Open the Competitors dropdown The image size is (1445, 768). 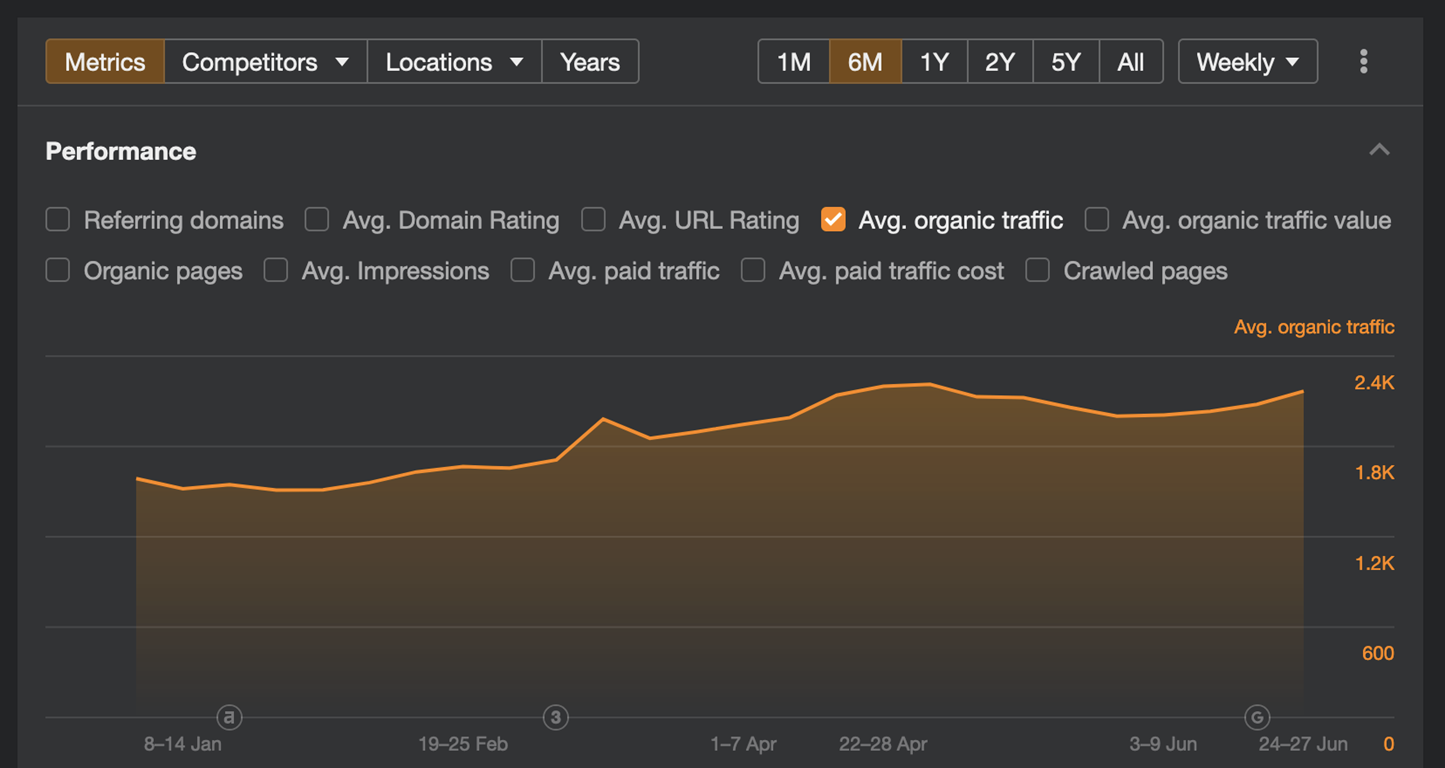coord(266,62)
